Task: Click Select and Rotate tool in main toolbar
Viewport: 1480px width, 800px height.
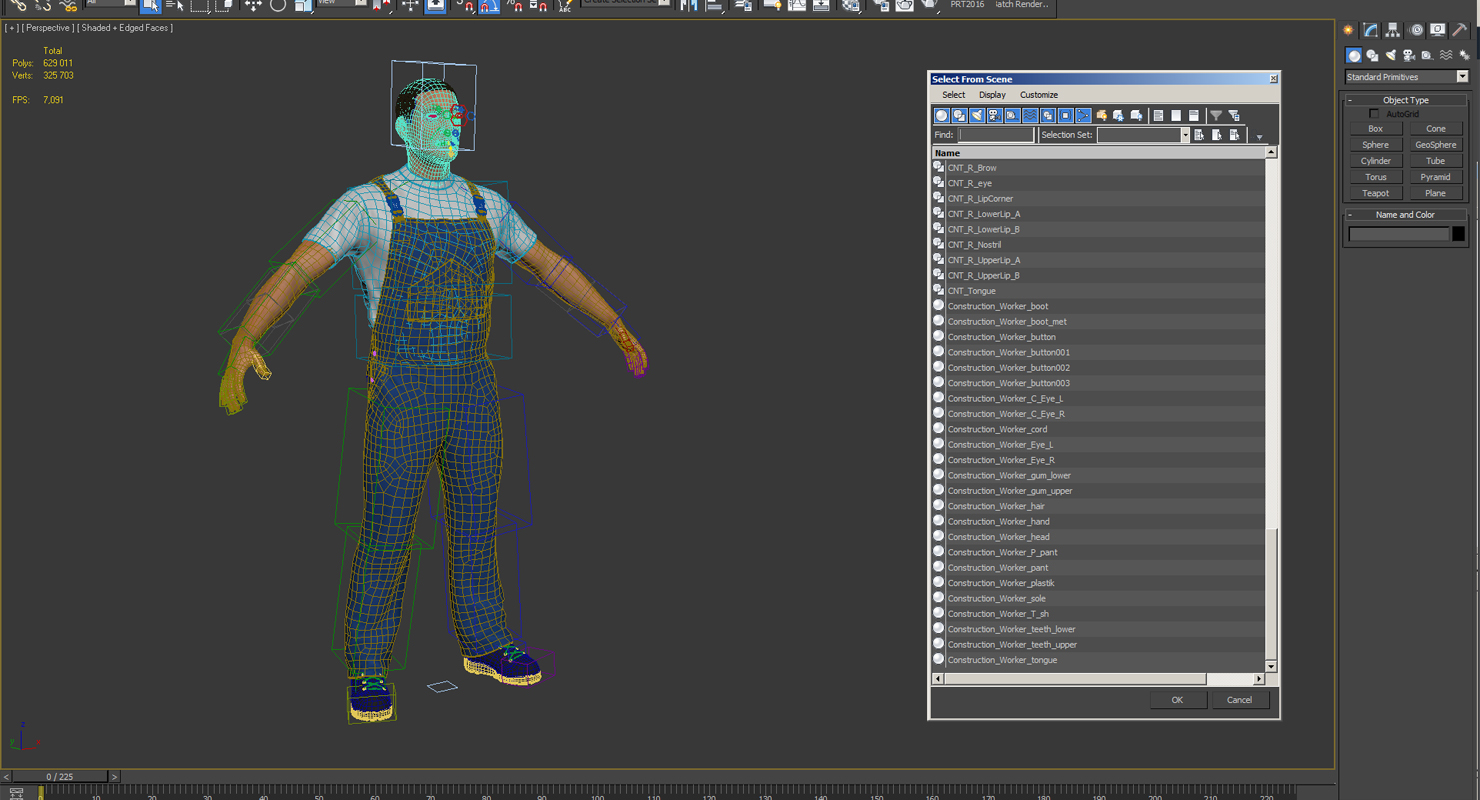Action: (278, 5)
